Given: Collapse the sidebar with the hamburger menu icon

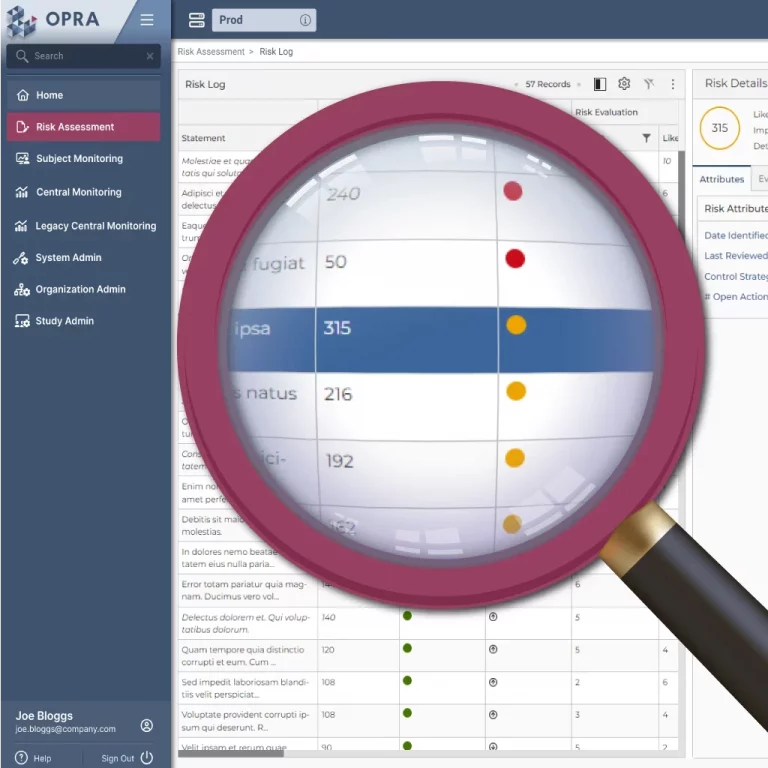Looking at the screenshot, I should (147, 20).
